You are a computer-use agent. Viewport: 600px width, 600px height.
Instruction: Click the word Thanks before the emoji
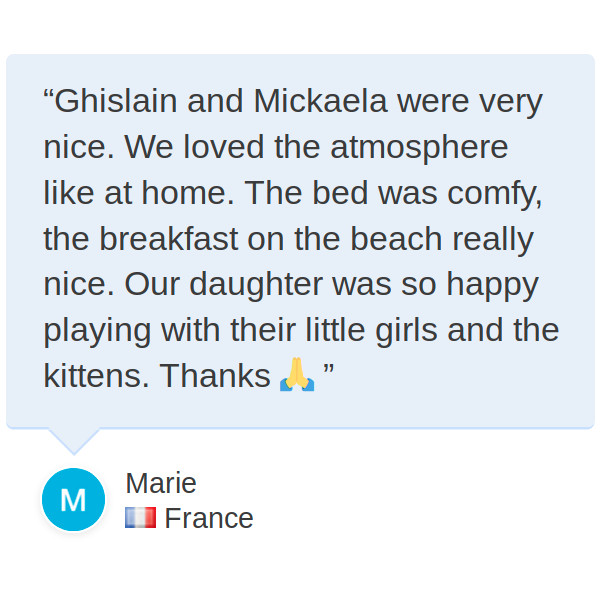point(215,375)
